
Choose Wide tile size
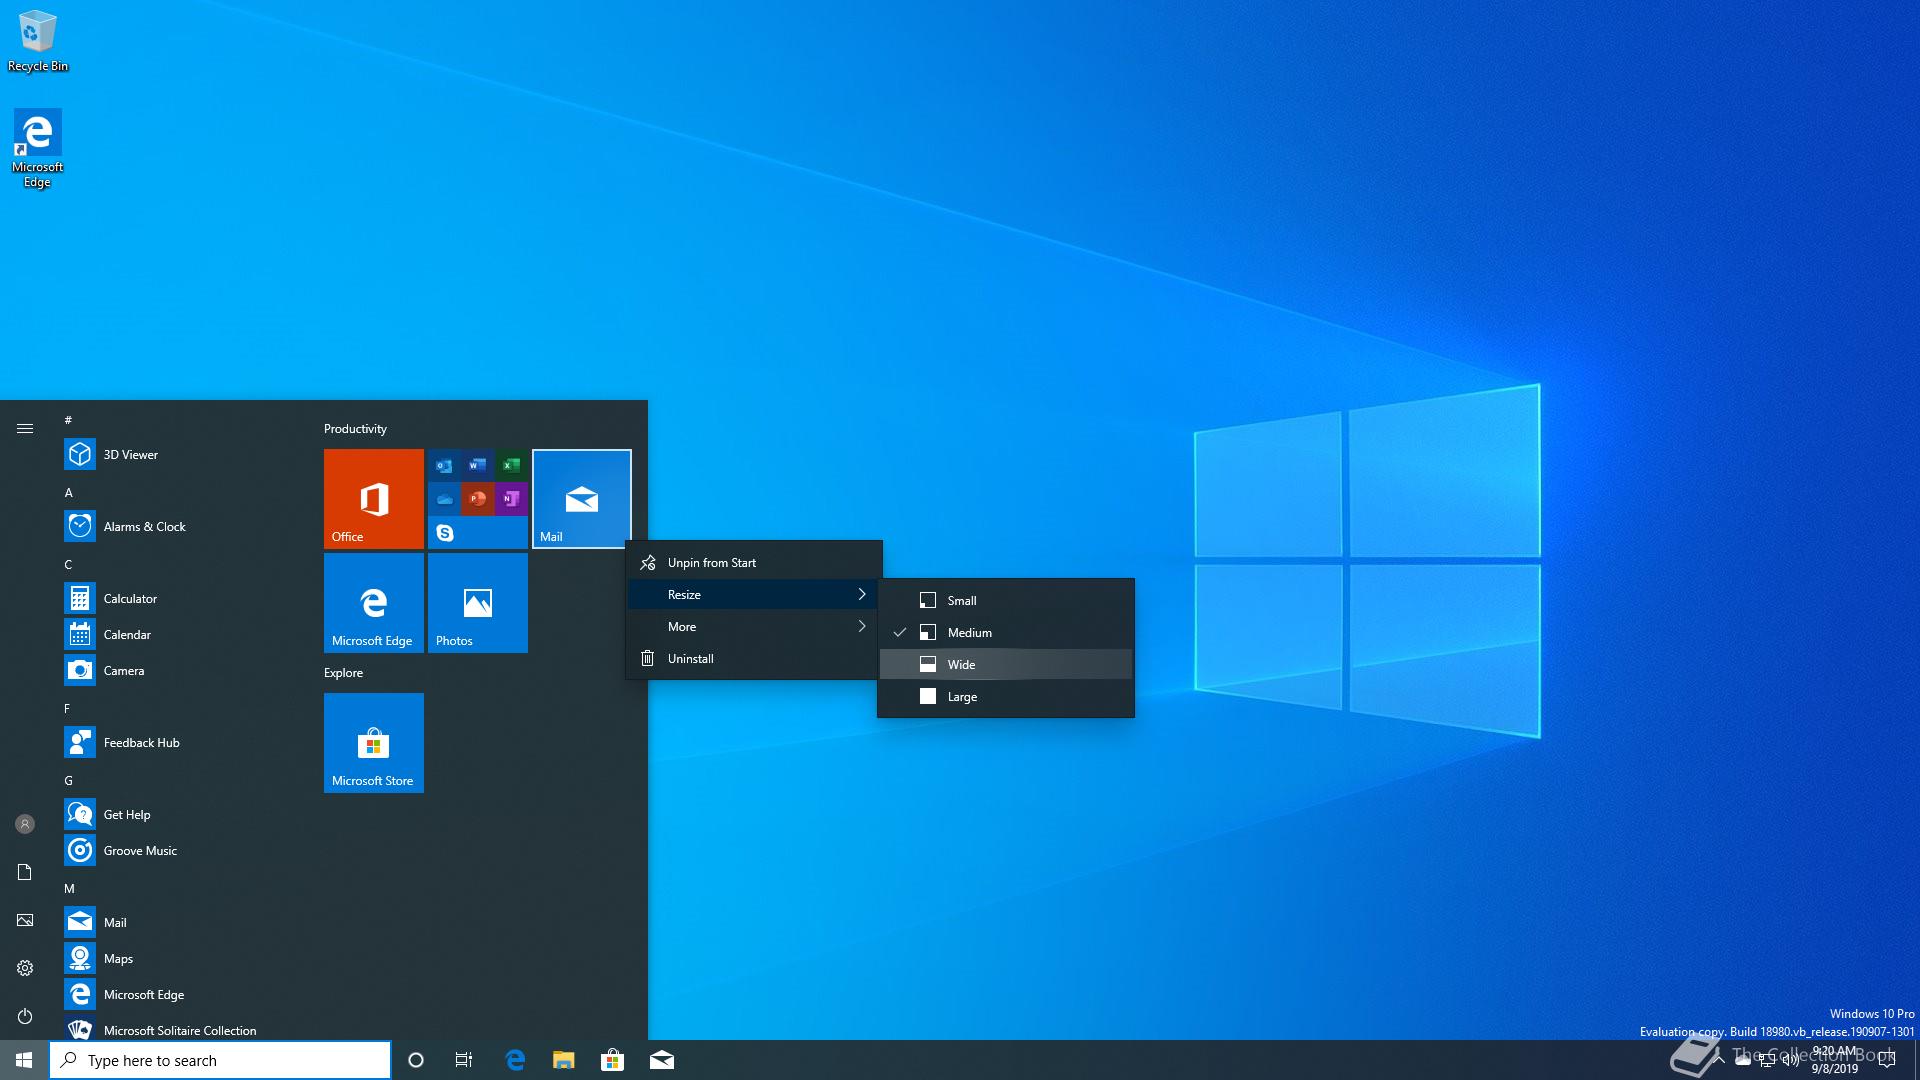pos(1006,664)
